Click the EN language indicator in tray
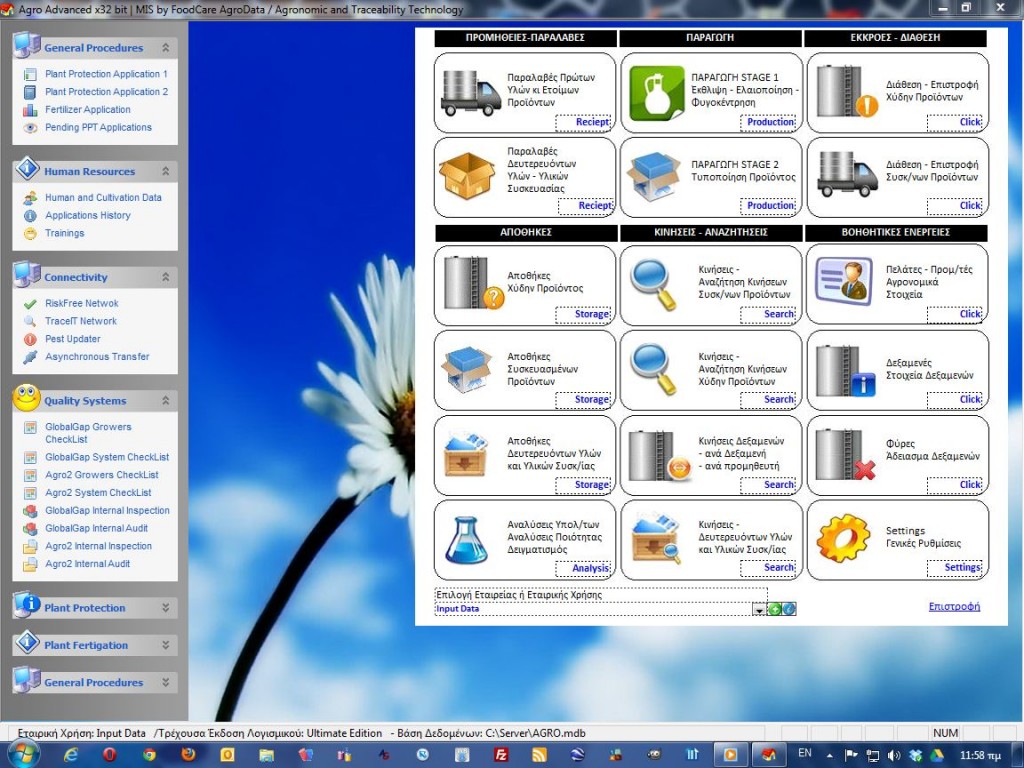The height and width of the screenshot is (768, 1024). click(x=805, y=753)
